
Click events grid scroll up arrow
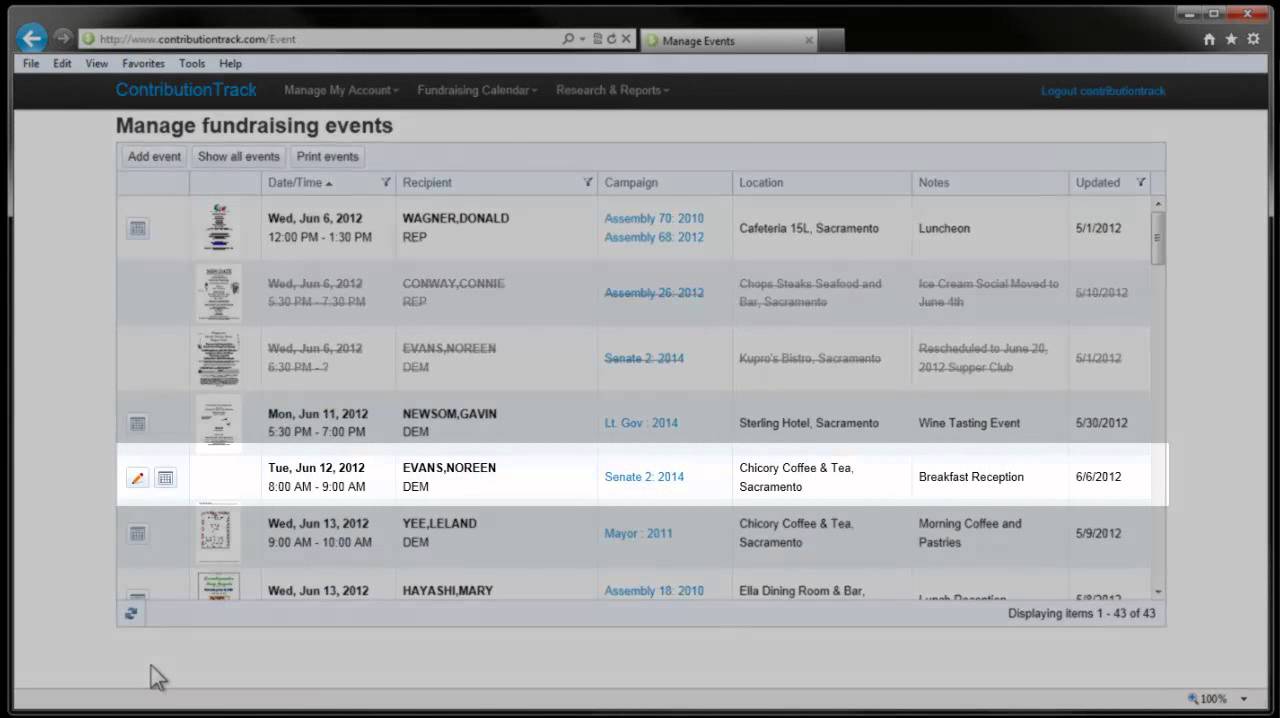(x=1158, y=203)
